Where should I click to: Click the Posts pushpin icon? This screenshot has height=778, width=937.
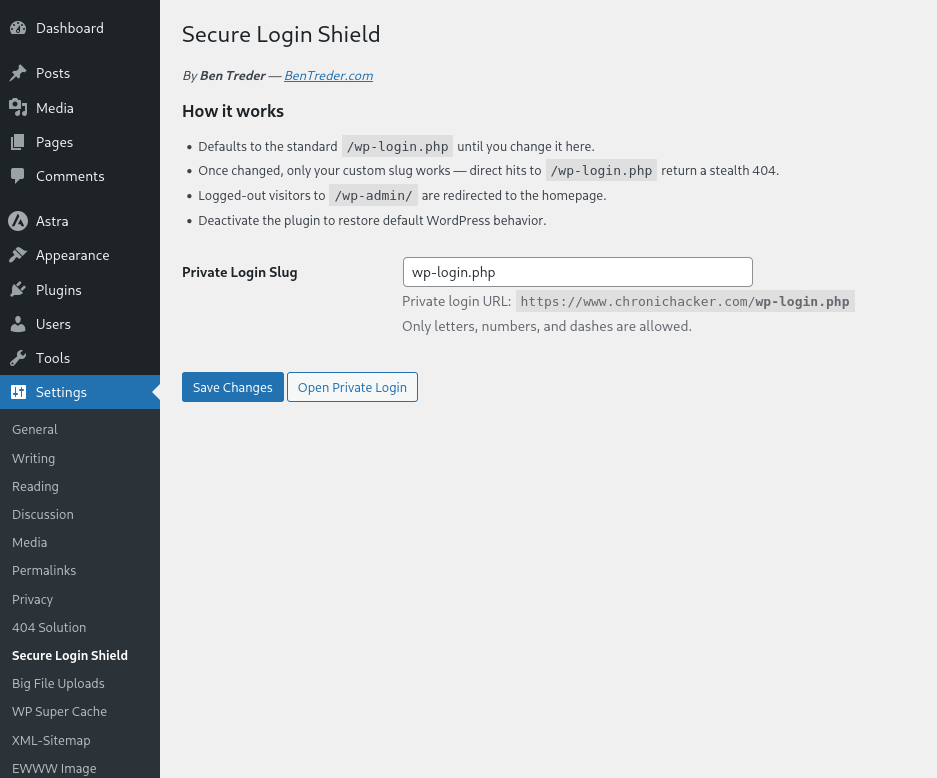[18, 73]
